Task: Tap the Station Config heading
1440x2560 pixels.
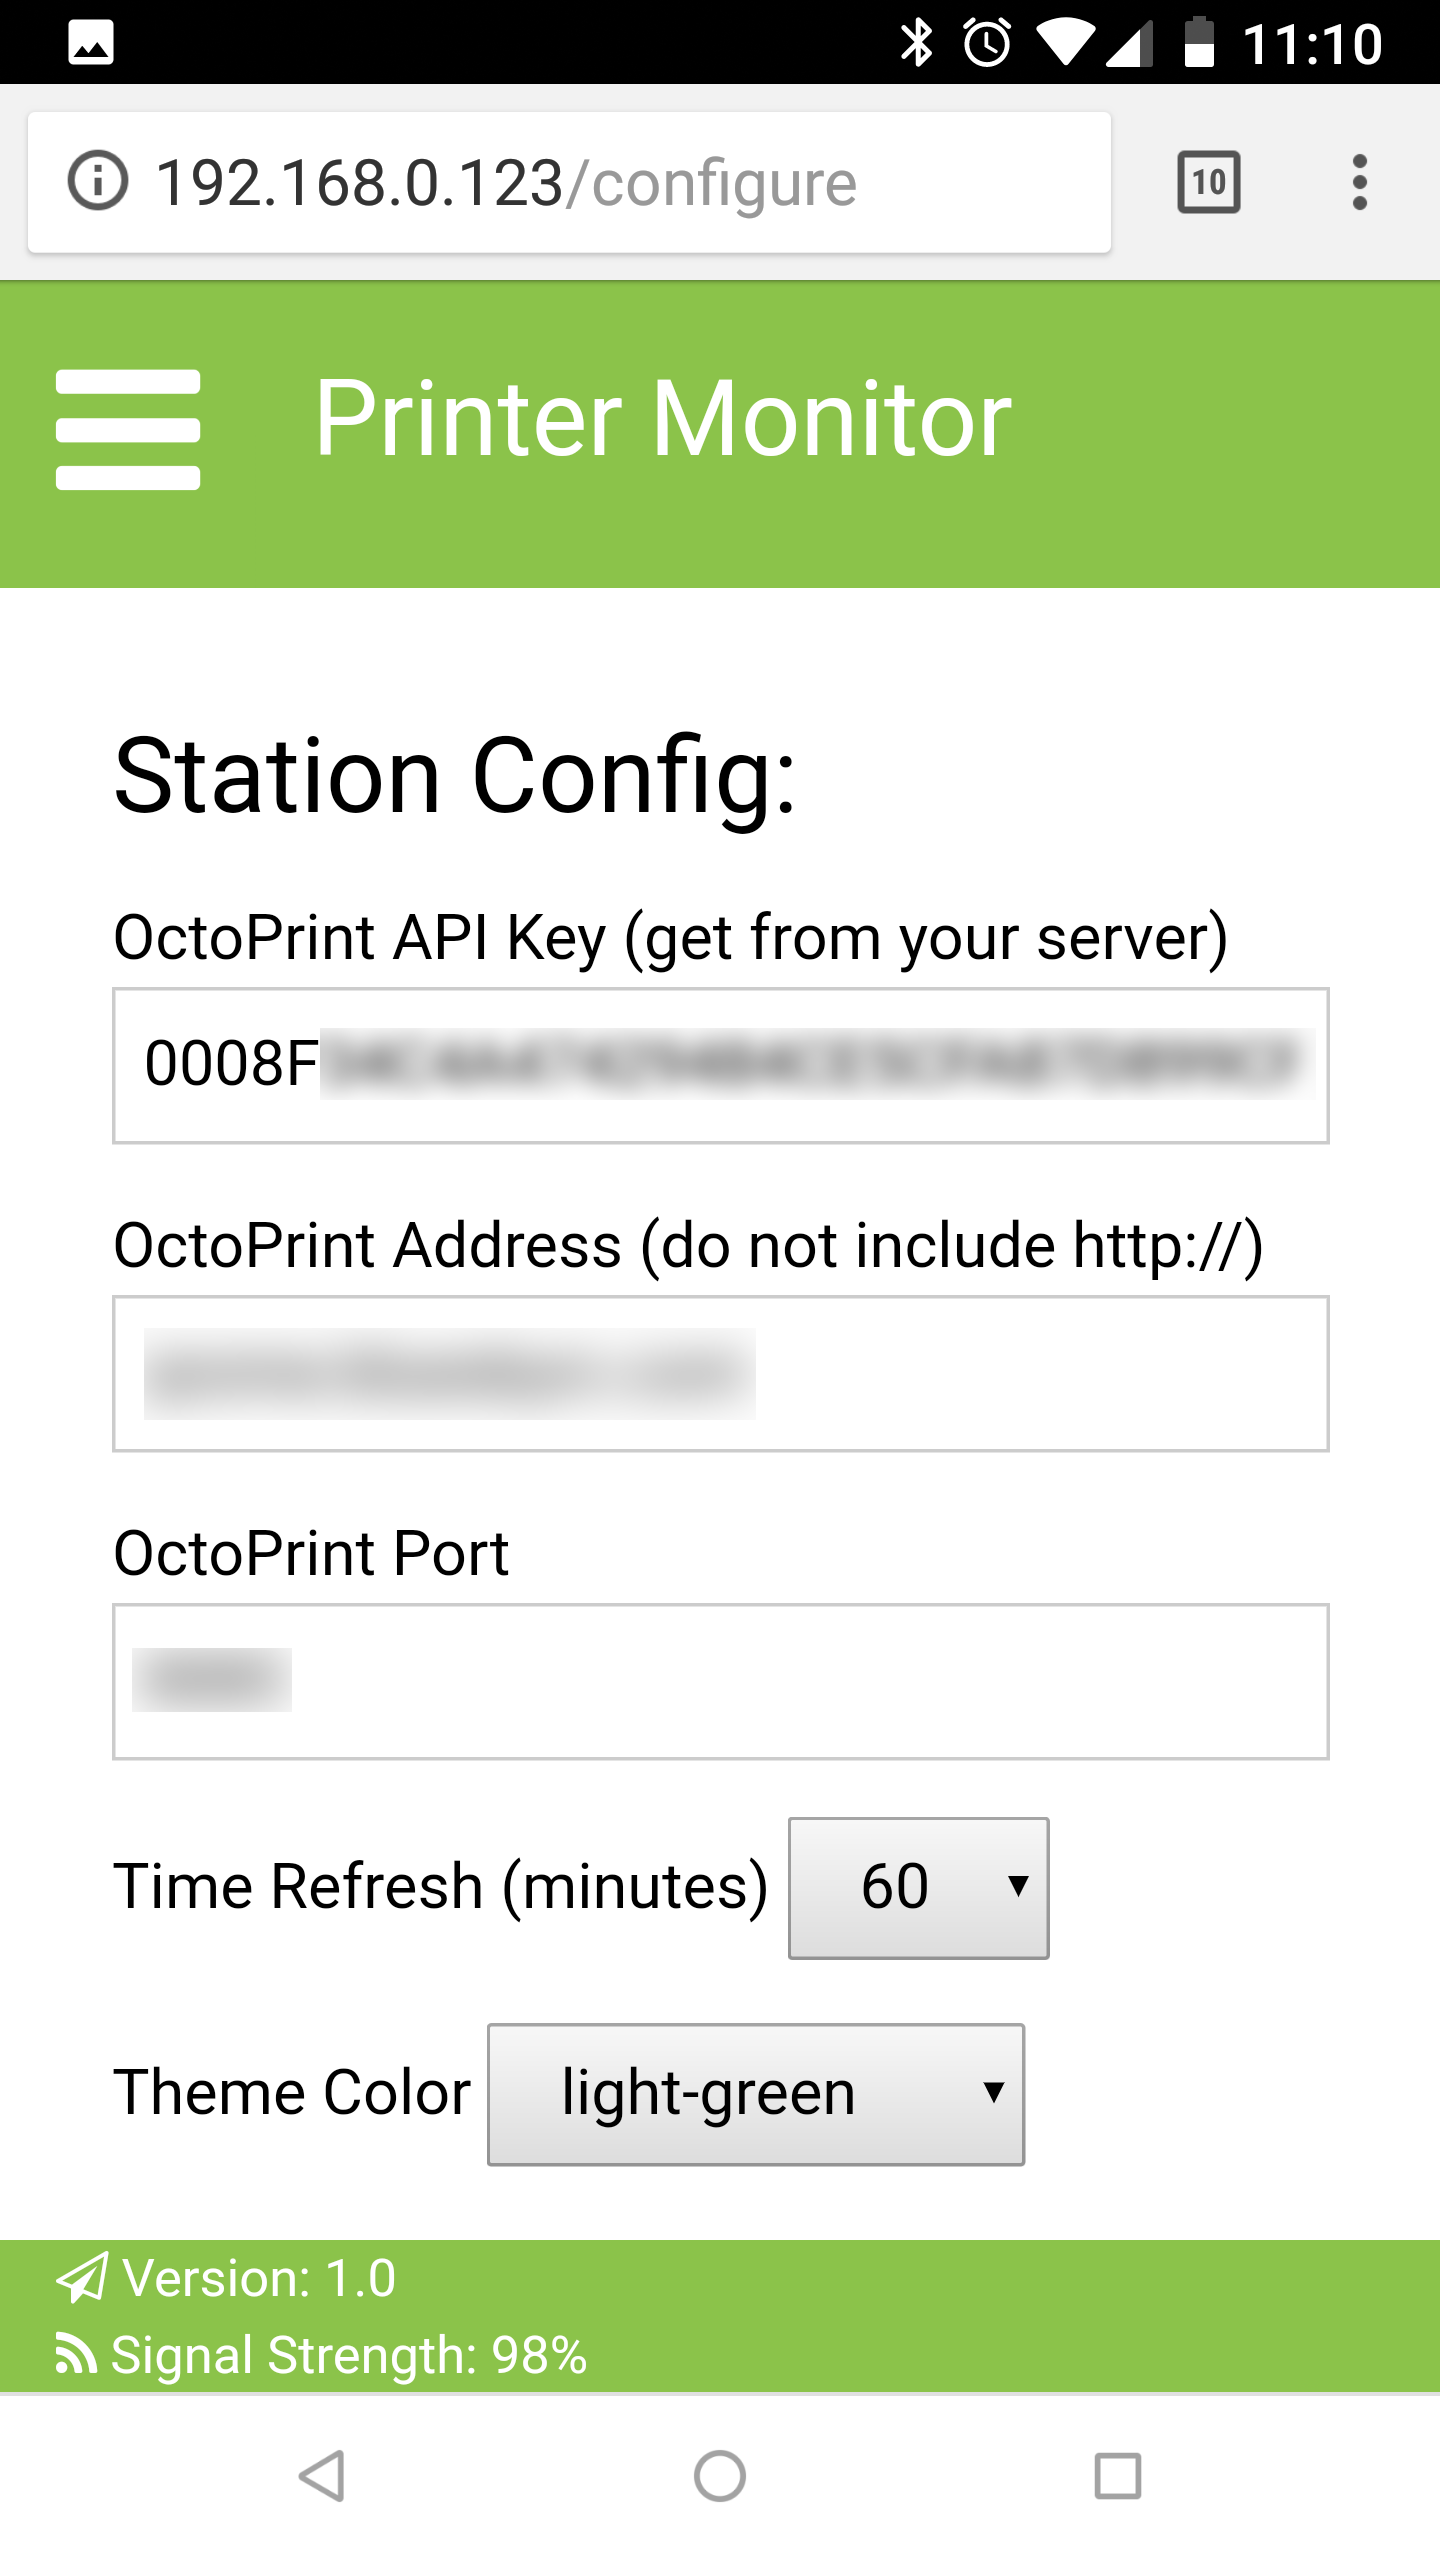Action: point(455,776)
